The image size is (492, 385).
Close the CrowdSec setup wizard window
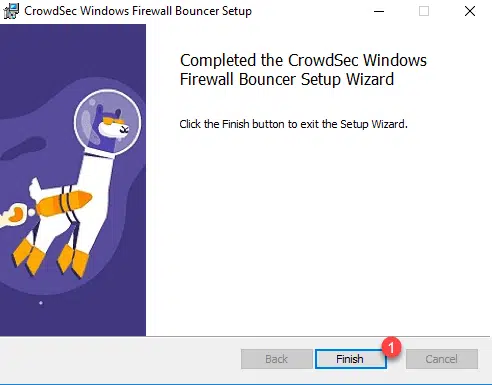470,11
